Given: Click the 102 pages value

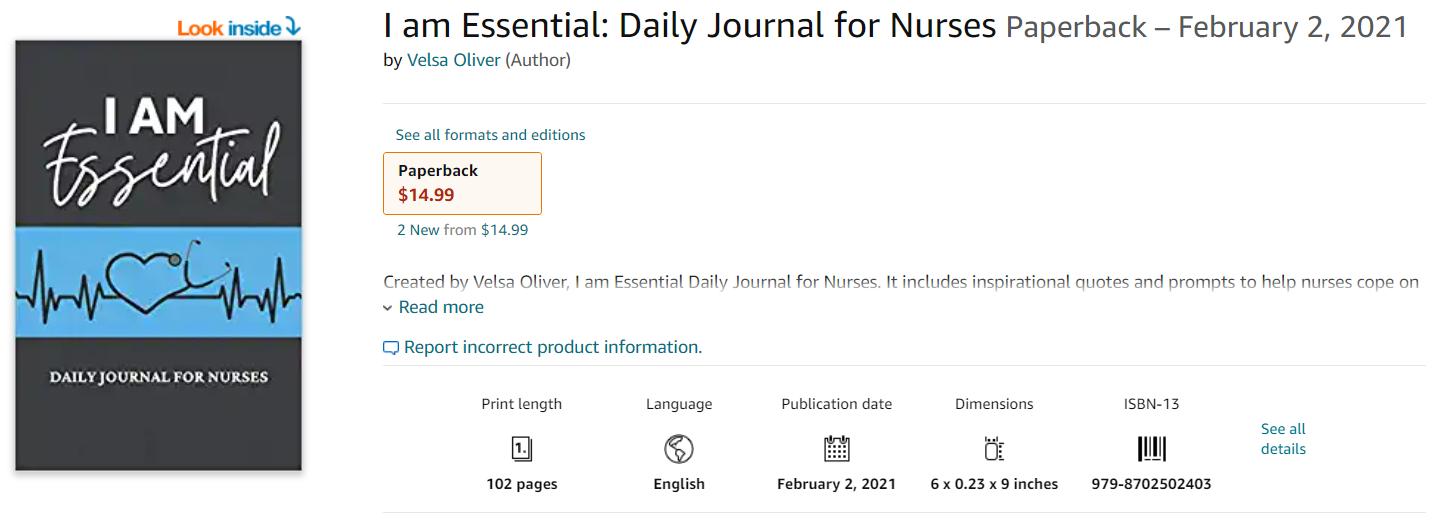Looking at the screenshot, I should point(521,484).
